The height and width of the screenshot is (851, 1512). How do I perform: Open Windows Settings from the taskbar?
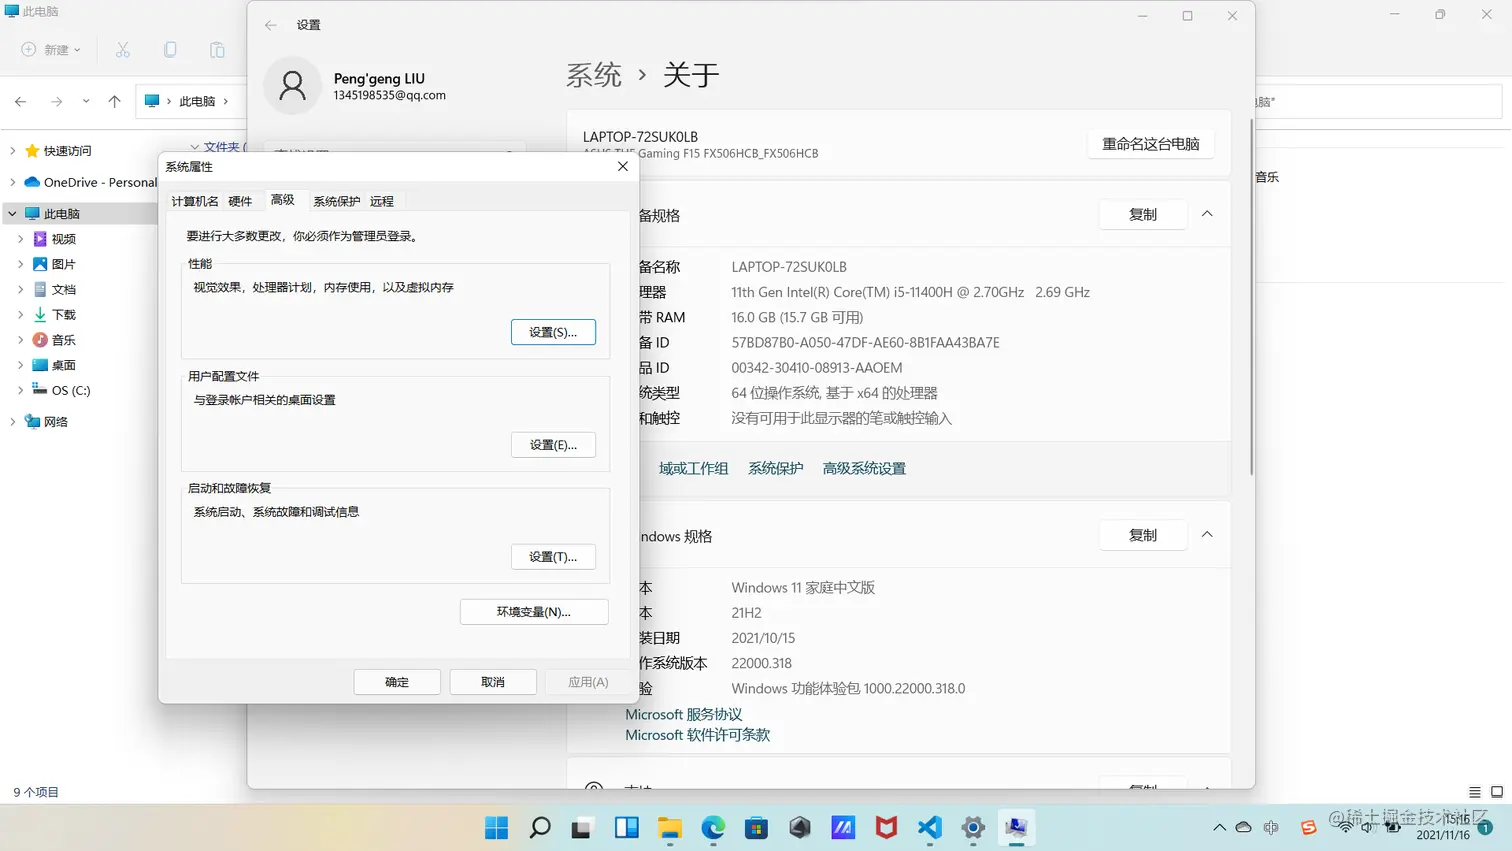click(x=972, y=827)
